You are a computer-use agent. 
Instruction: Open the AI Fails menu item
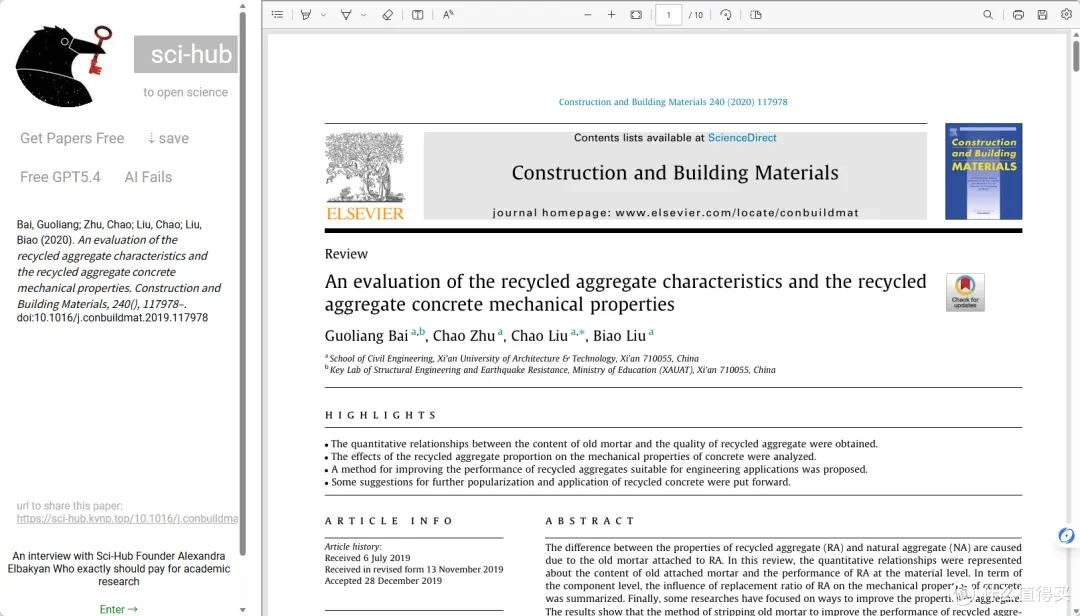[148, 177]
